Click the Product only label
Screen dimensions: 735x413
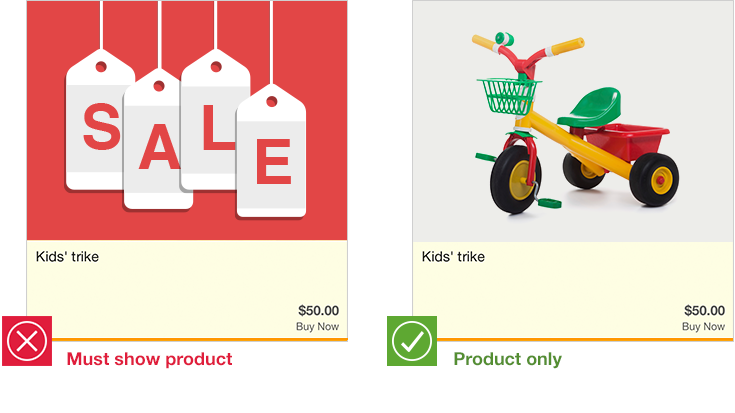(508, 359)
